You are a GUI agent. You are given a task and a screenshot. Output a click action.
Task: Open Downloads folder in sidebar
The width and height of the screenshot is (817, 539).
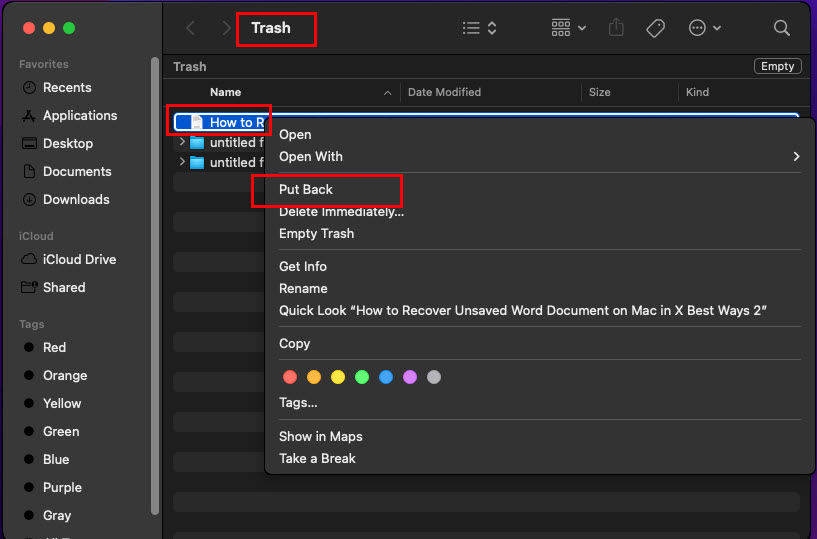click(x=75, y=199)
